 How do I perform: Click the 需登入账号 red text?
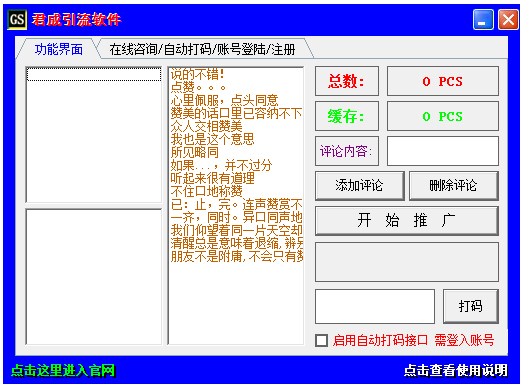[x=464, y=340]
